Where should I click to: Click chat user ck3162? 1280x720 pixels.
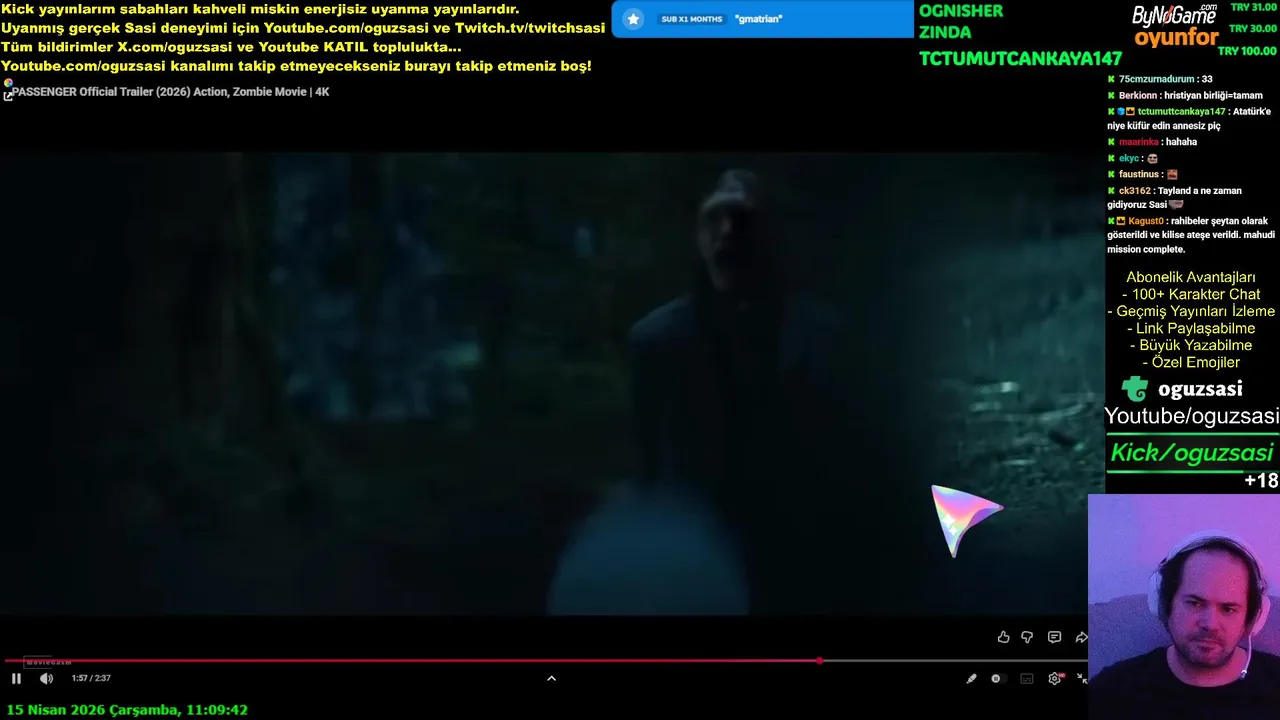[x=1135, y=190]
